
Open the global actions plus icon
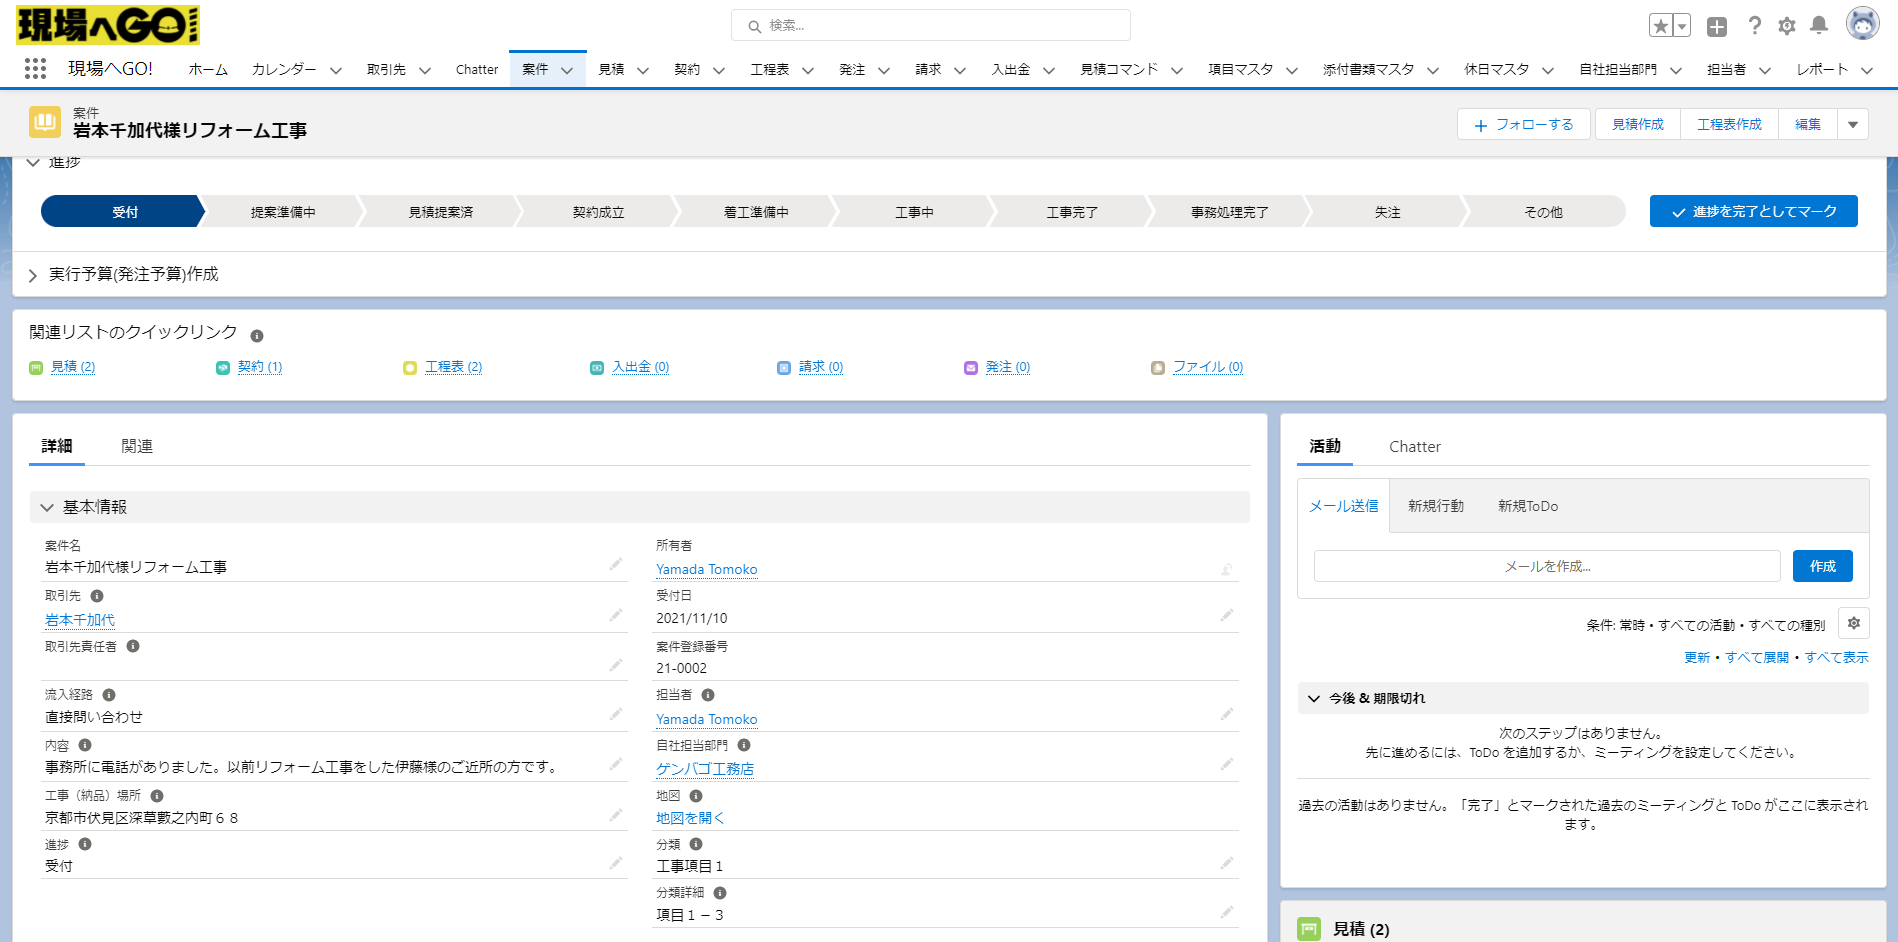[1718, 26]
